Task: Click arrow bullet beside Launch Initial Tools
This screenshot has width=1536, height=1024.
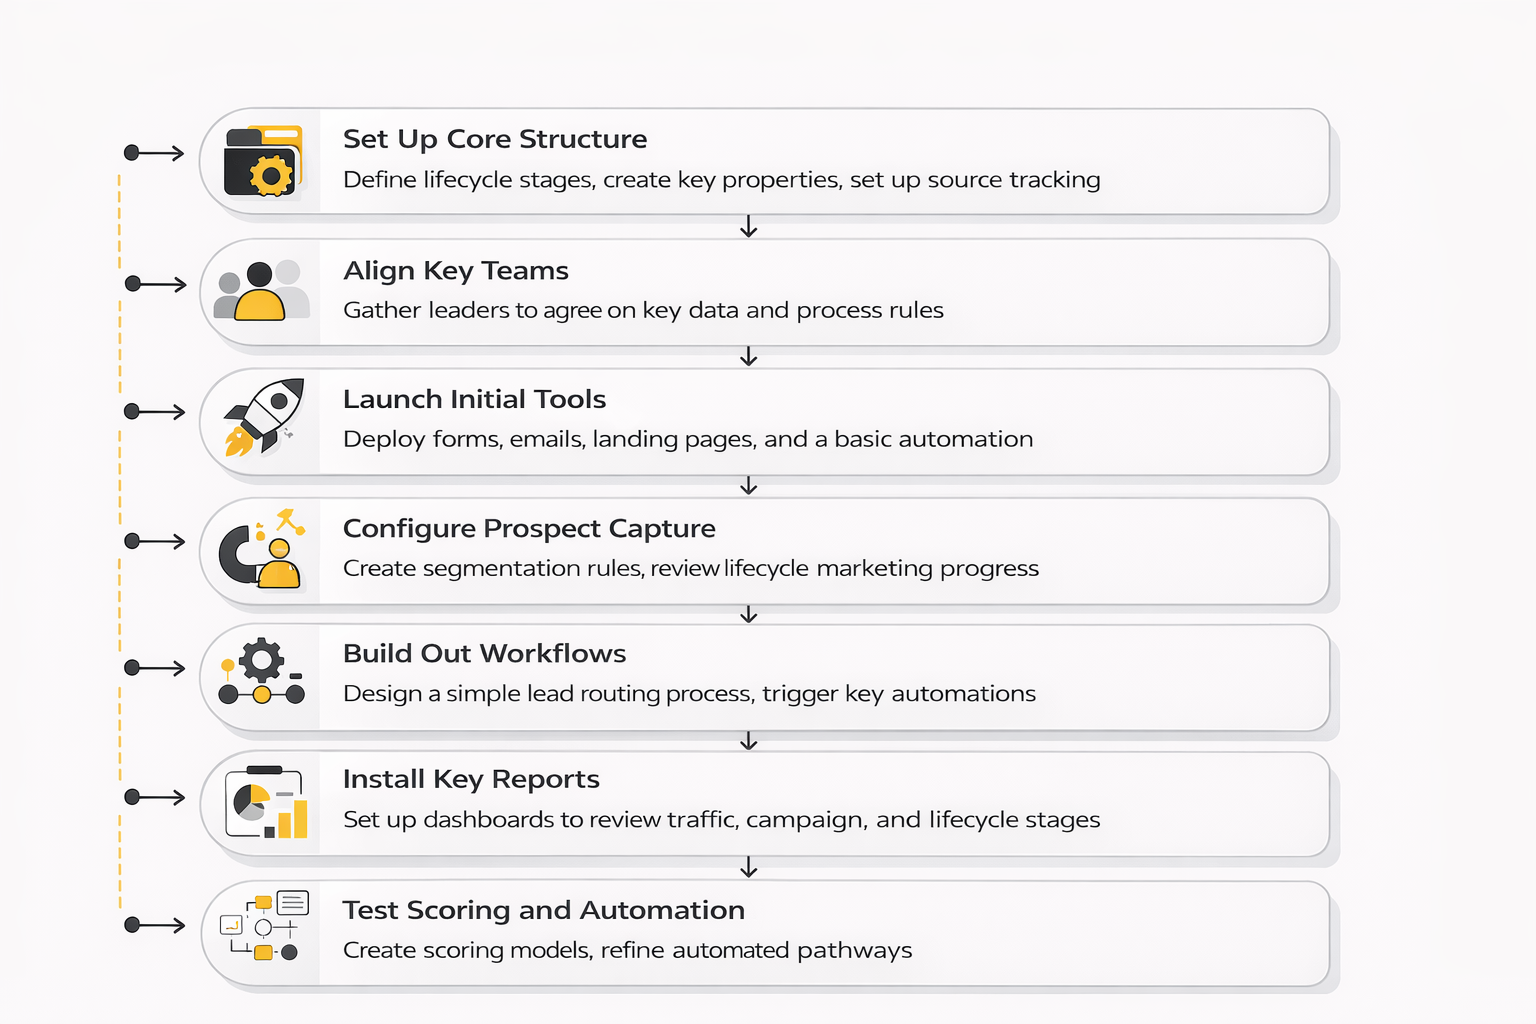Action: click(154, 412)
